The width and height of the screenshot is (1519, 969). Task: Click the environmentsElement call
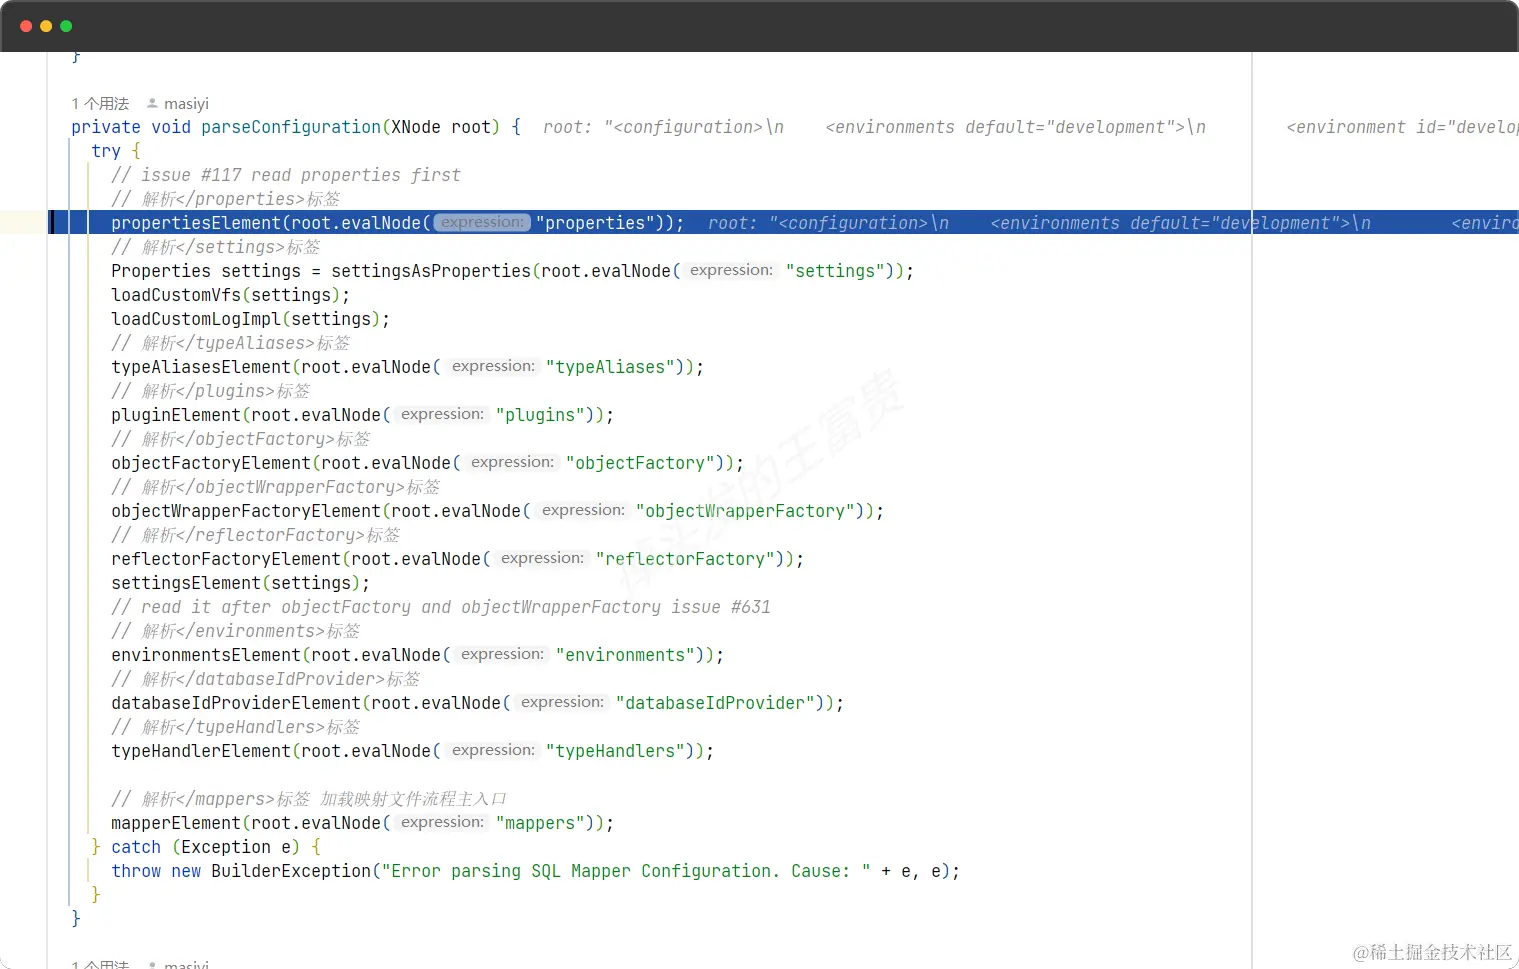[206, 655]
